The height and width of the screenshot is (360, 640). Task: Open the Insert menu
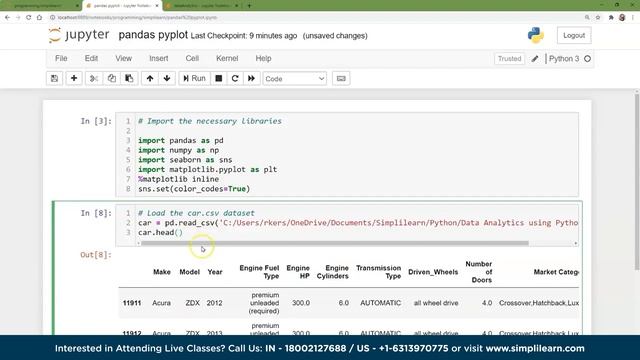point(159,58)
